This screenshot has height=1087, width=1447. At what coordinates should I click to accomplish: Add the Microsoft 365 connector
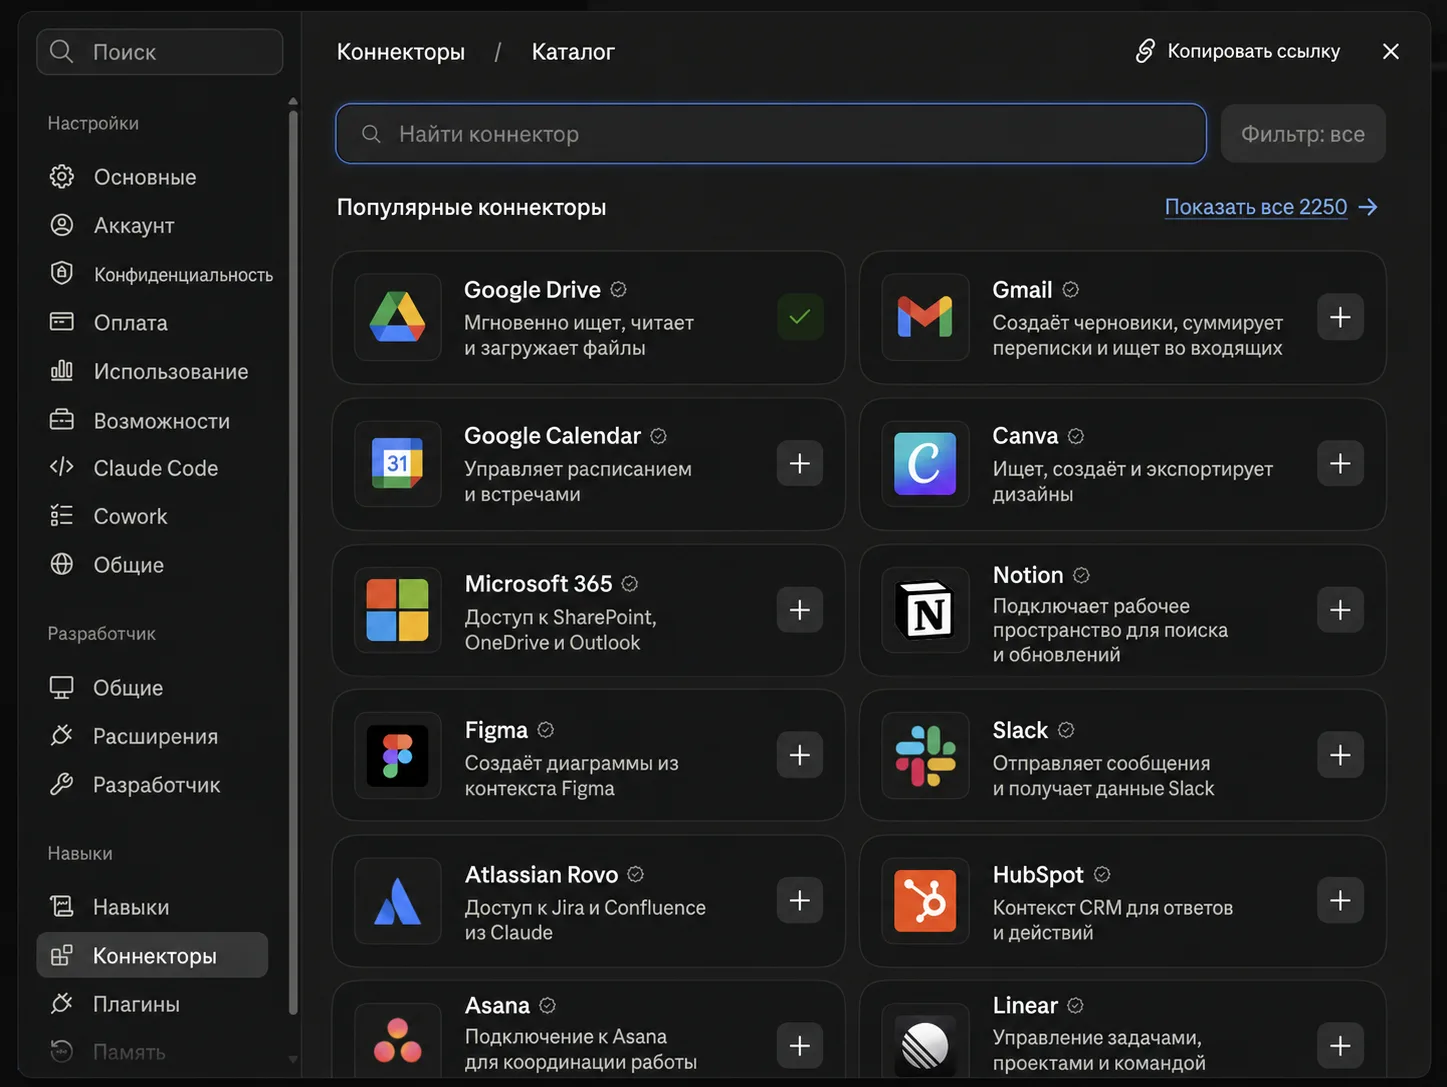(800, 610)
